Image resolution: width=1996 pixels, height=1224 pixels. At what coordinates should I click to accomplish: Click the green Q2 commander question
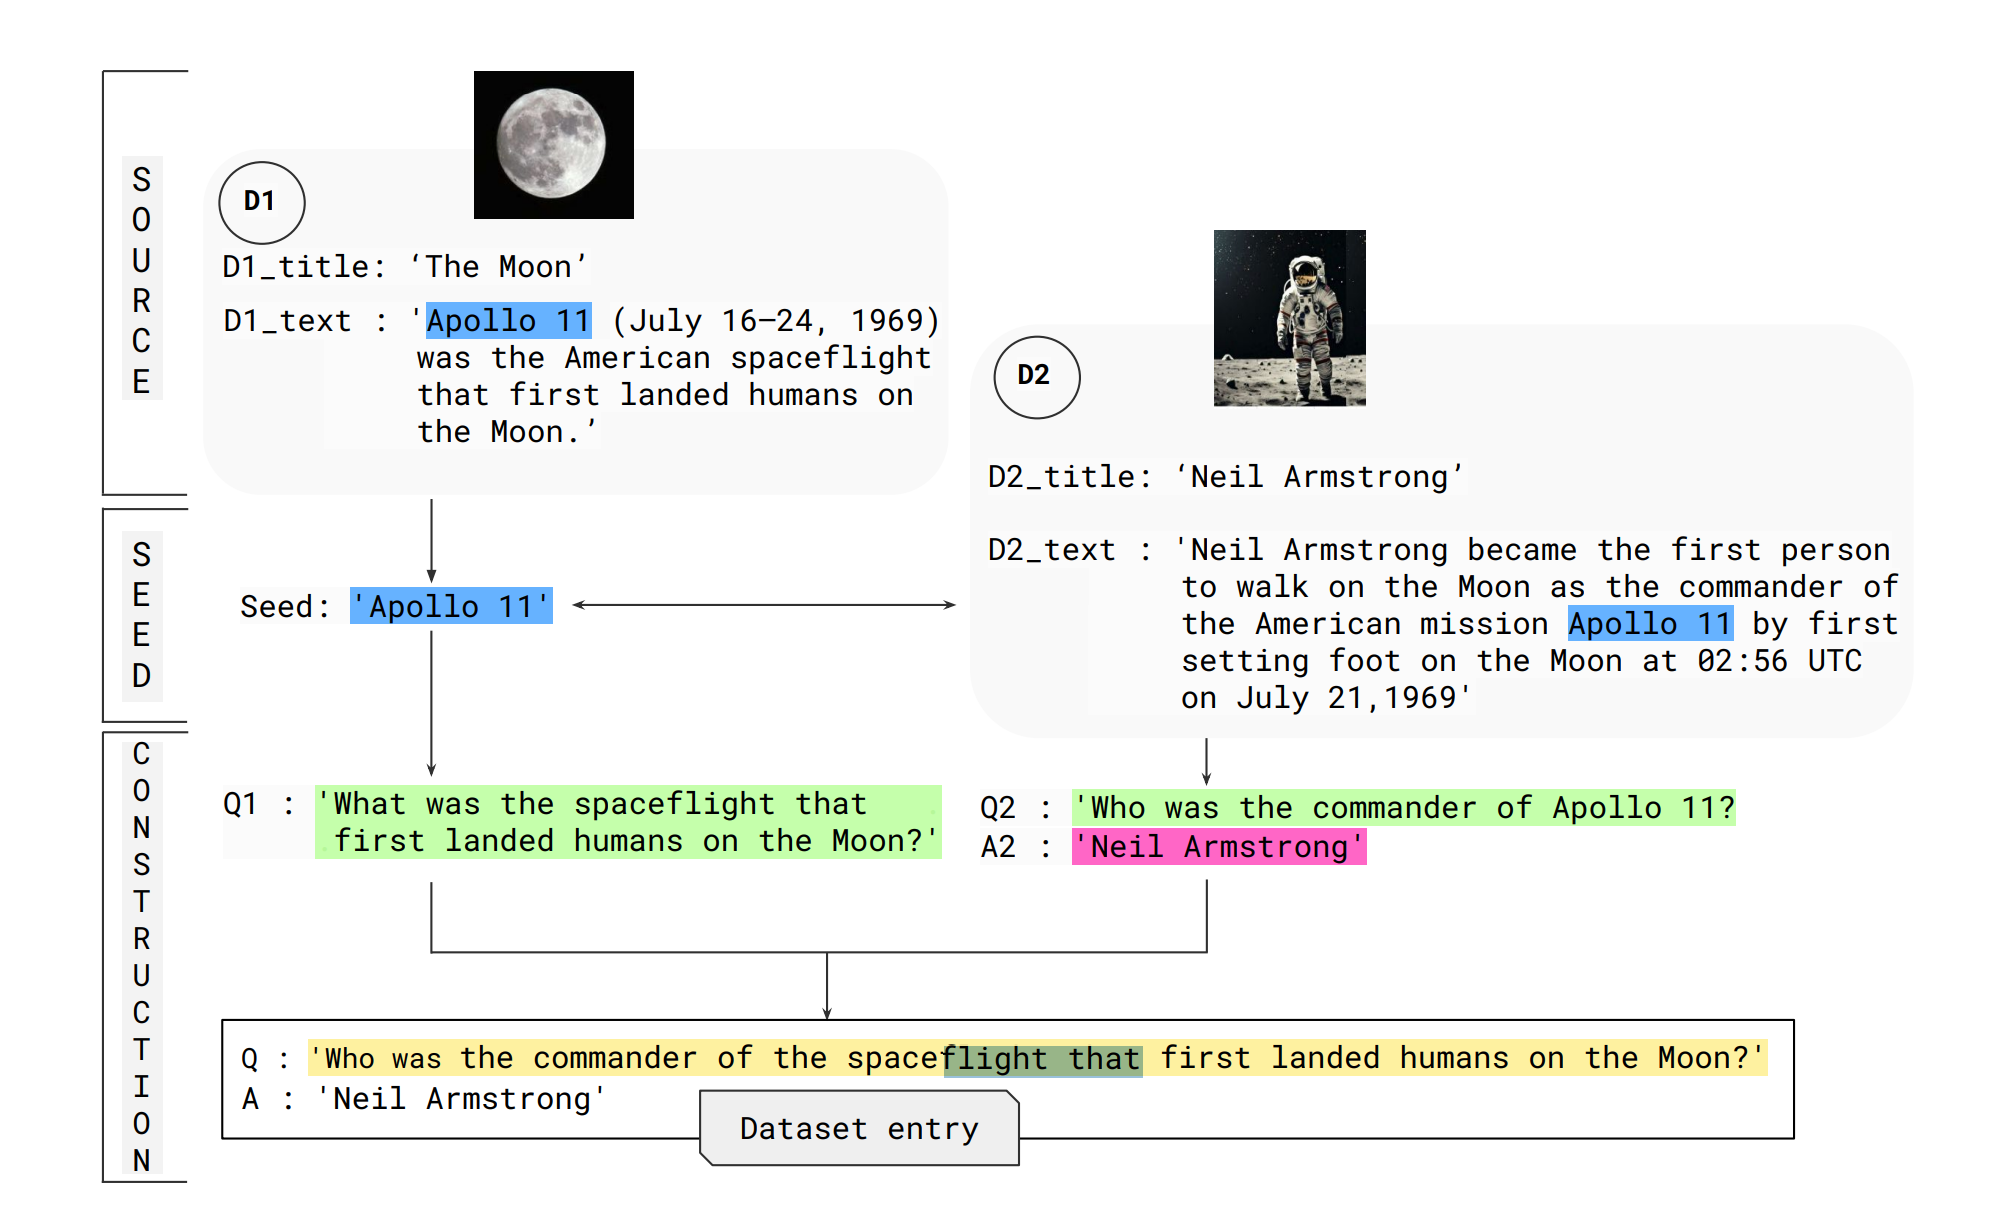click(x=1403, y=807)
